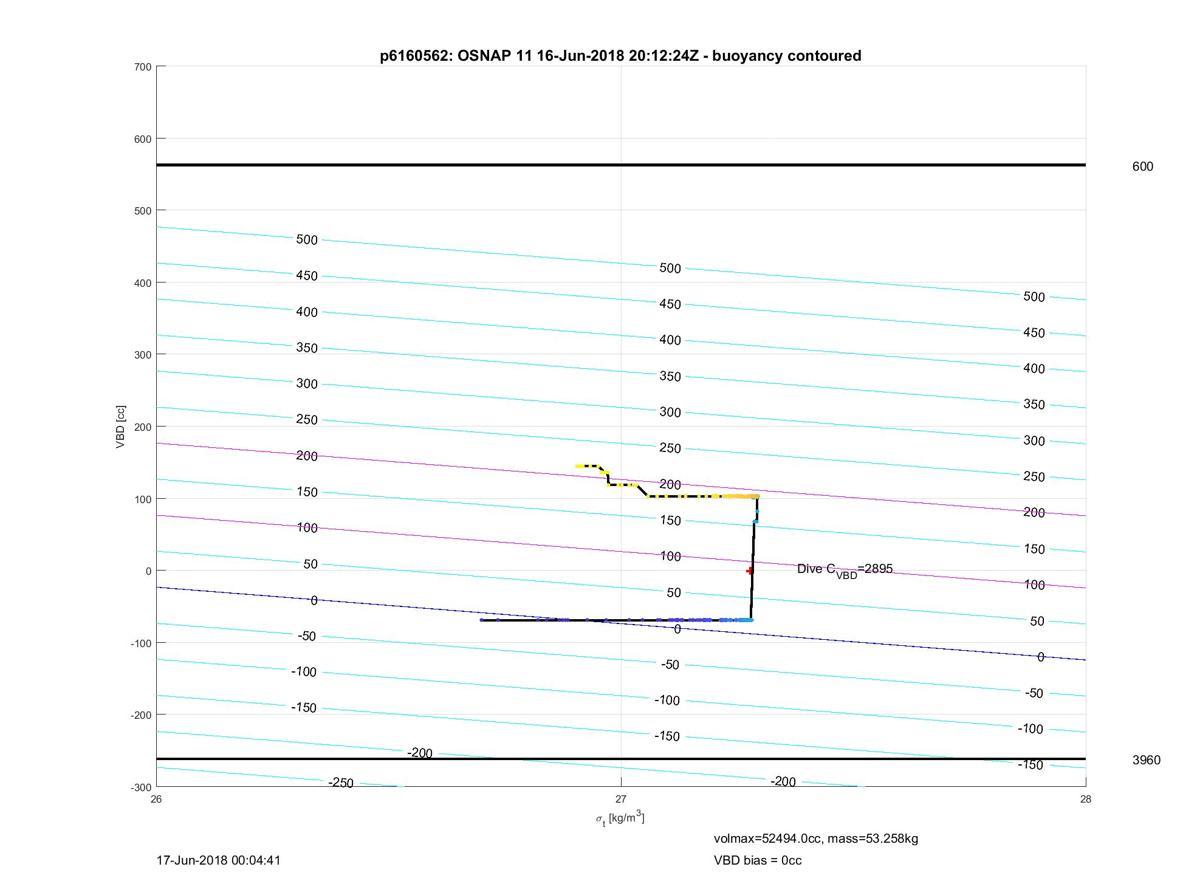Click the y-axis tick label '300'
1200x885 pixels.
click(142, 355)
